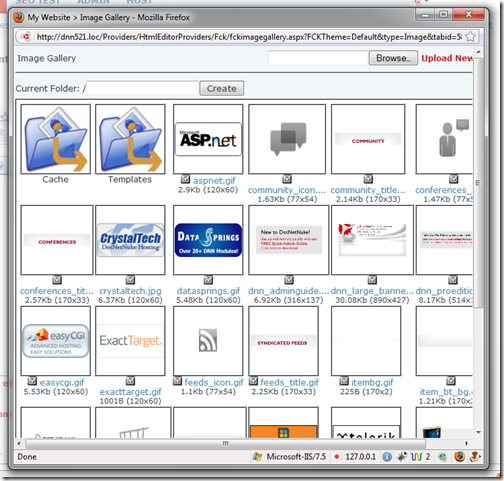Image resolution: width=504 pixels, height=481 pixels.
Task: Open the exacttarget.gif link
Action: point(130,392)
